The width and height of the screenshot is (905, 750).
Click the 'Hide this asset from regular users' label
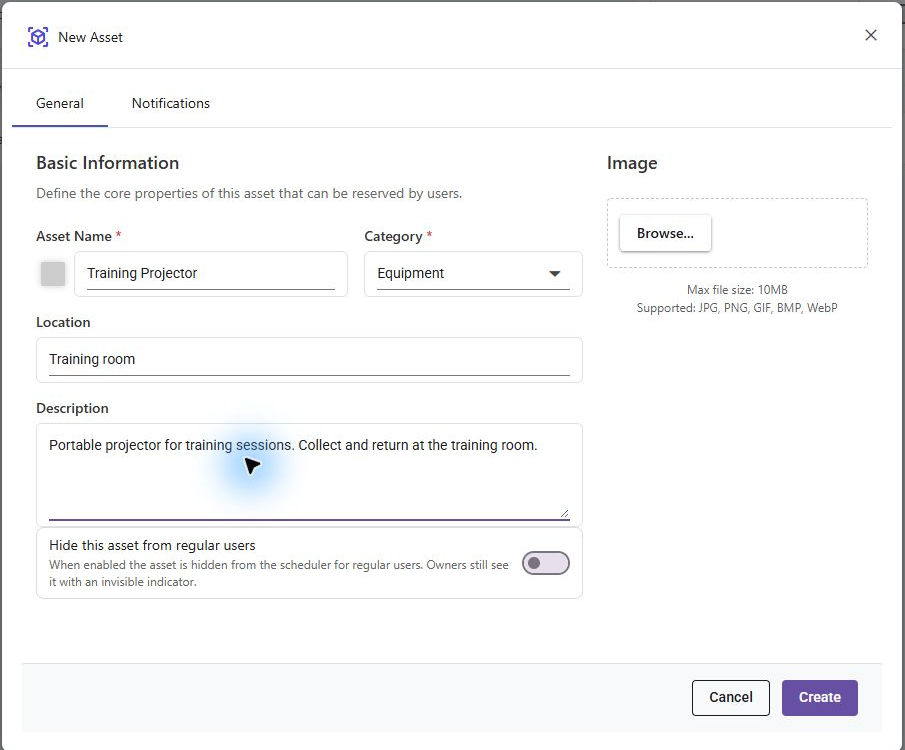(152, 546)
